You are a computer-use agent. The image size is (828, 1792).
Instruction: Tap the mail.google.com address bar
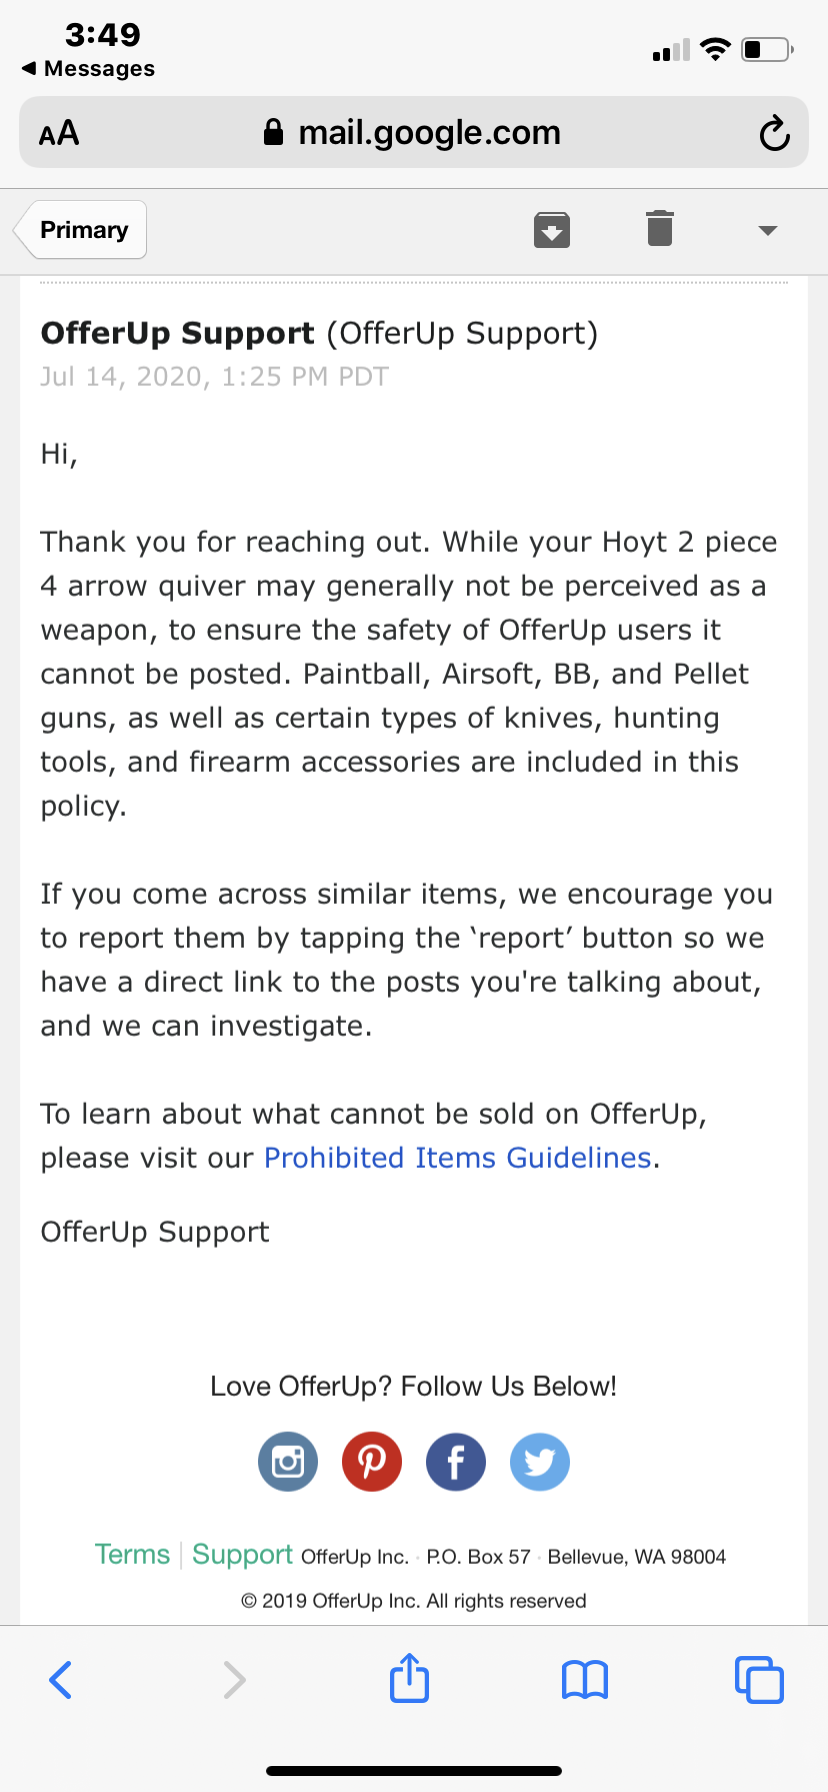pos(414,132)
